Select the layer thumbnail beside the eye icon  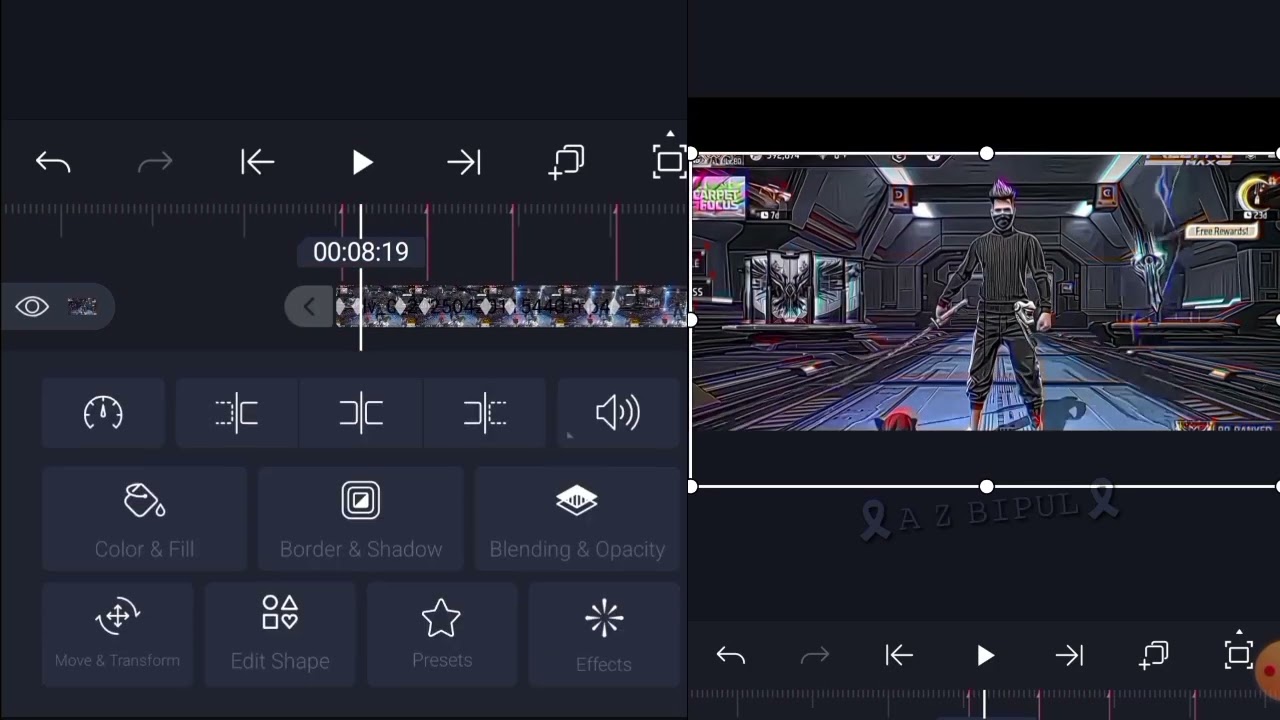pos(82,306)
